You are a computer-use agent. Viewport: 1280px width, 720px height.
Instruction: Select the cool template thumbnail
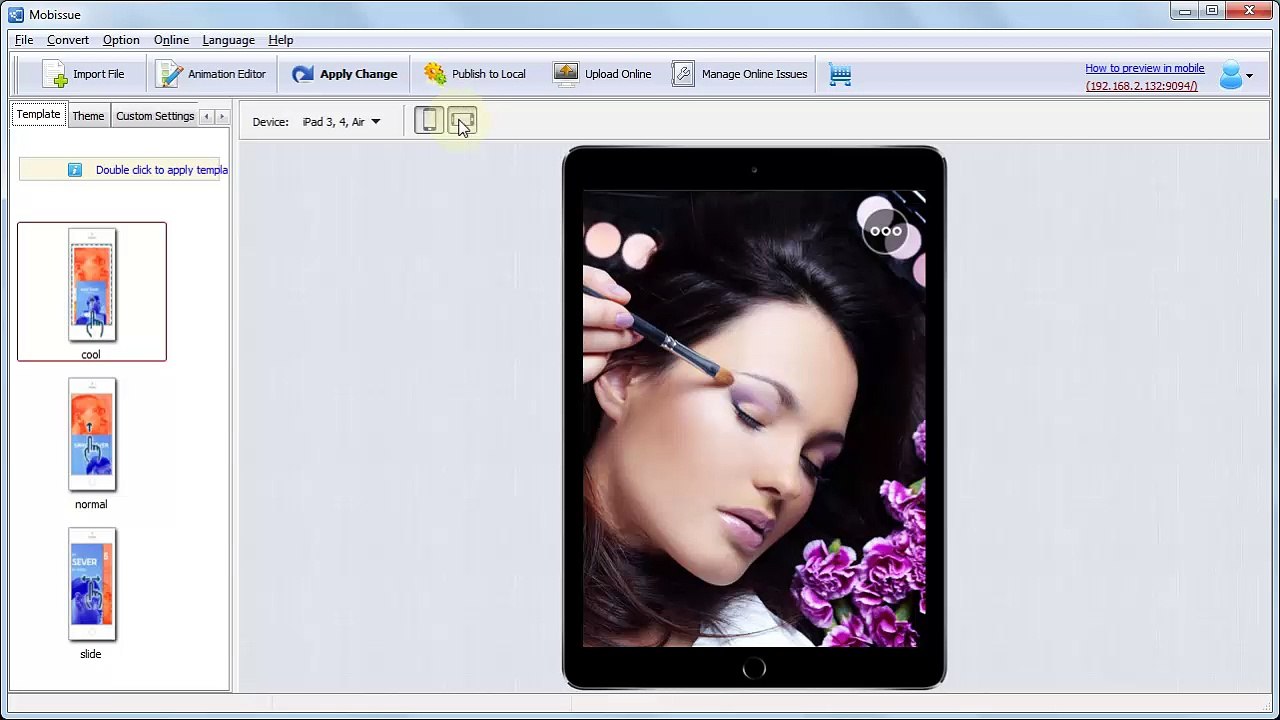pyautogui.click(x=92, y=285)
